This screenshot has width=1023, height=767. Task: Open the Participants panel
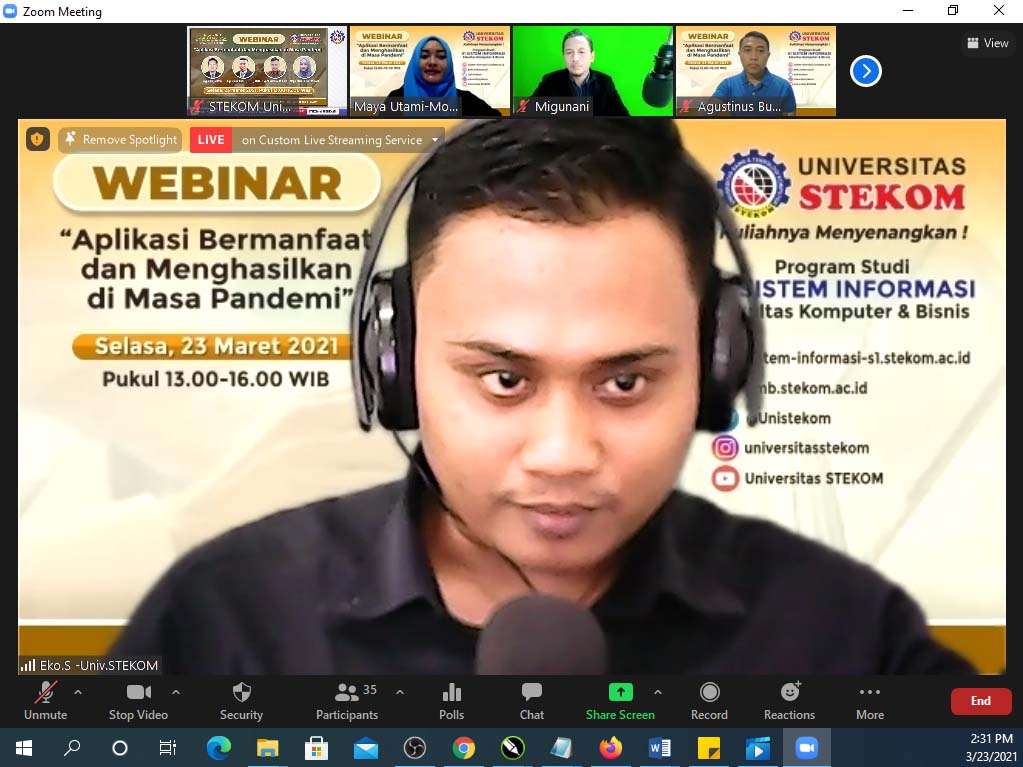(x=347, y=701)
